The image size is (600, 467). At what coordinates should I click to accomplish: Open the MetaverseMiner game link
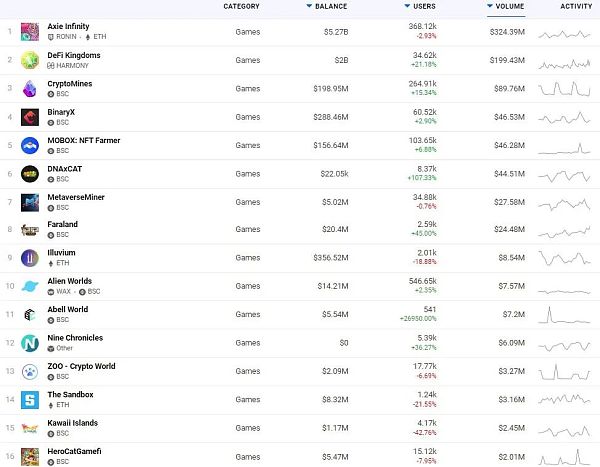(x=76, y=197)
